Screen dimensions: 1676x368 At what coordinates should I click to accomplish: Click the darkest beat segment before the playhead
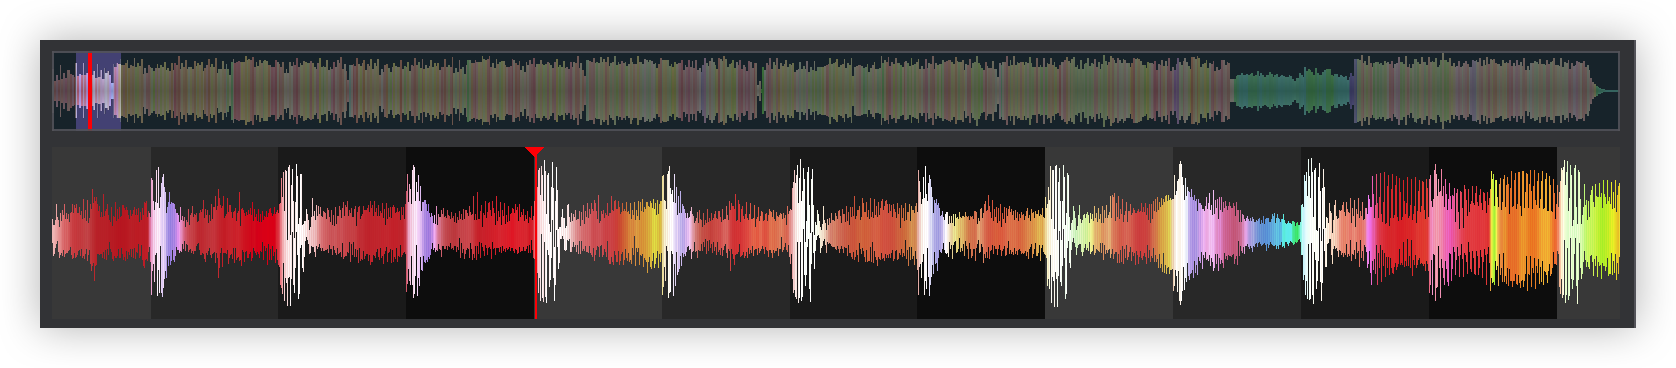[470, 233]
